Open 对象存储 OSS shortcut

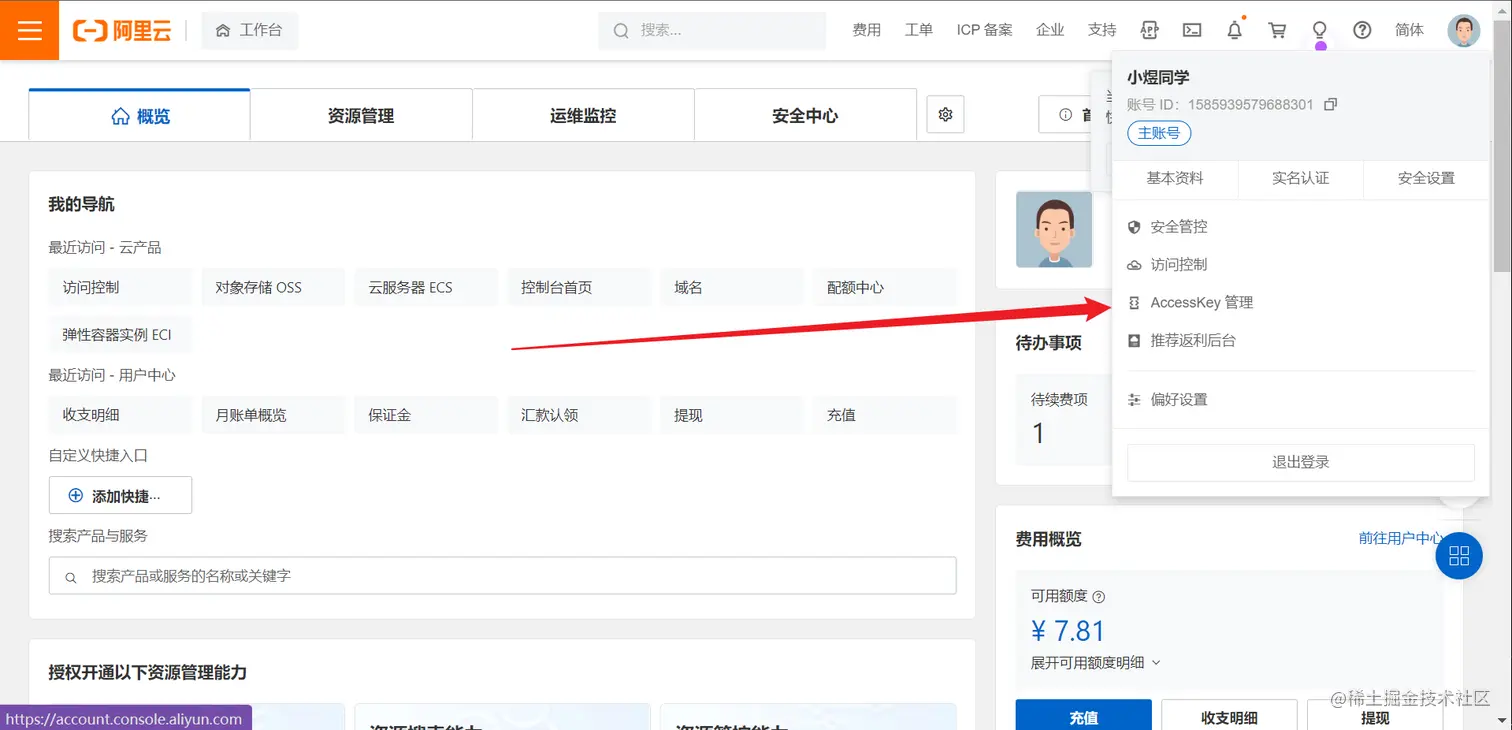273,287
